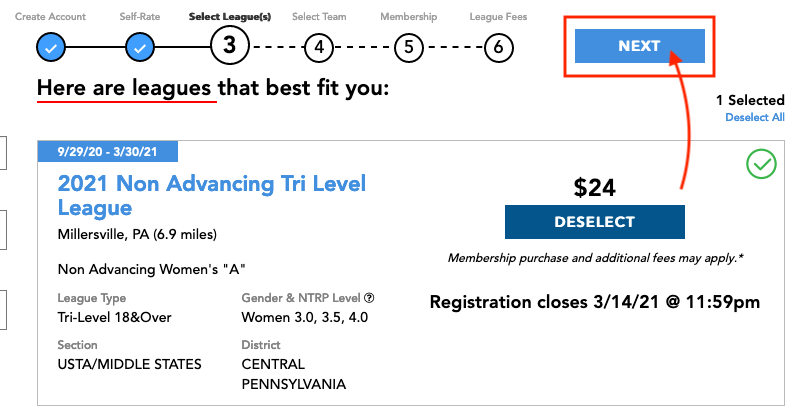Click the completed Self-Rate step checkmark

pyautogui.click(x=140, y=46)
